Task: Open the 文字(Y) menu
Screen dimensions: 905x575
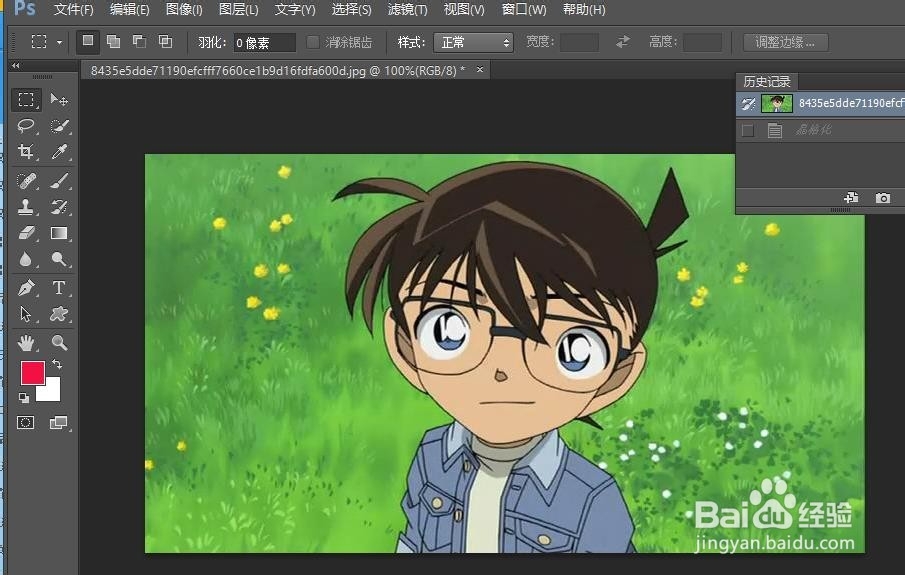Action: (x=295, y=9)
